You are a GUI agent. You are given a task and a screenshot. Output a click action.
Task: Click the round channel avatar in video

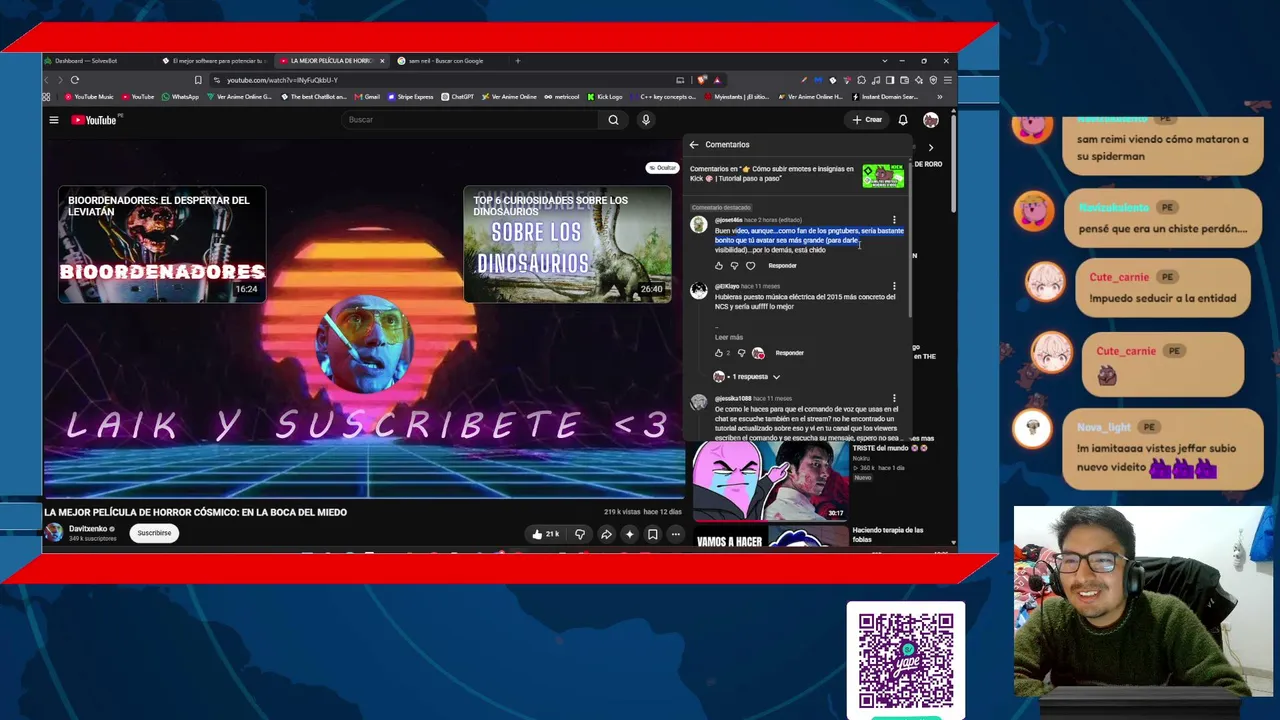365,343
